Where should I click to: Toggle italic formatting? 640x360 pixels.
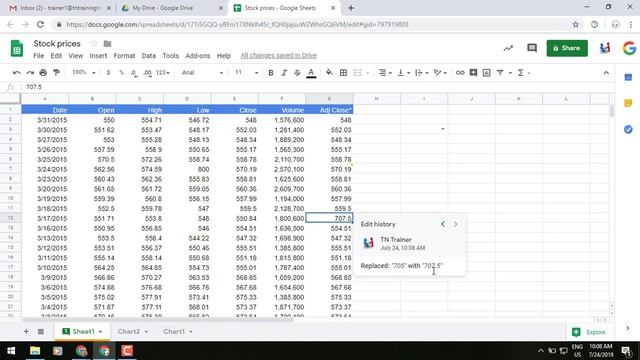pyautogui.click(x=284, y=73)
